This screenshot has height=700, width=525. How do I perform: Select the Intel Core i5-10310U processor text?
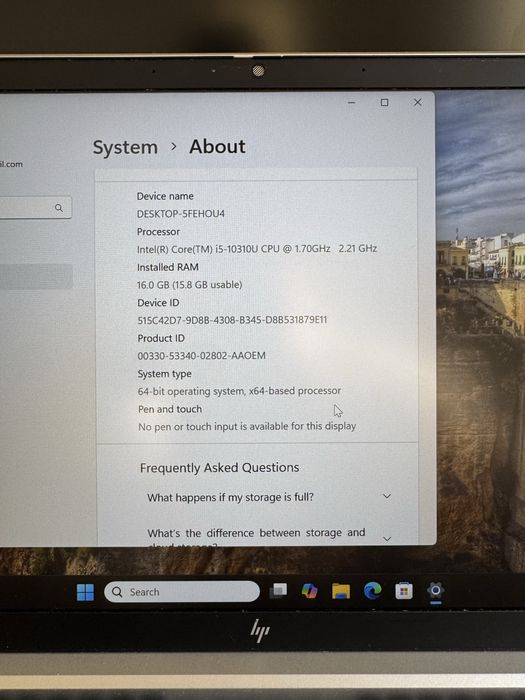257,249
